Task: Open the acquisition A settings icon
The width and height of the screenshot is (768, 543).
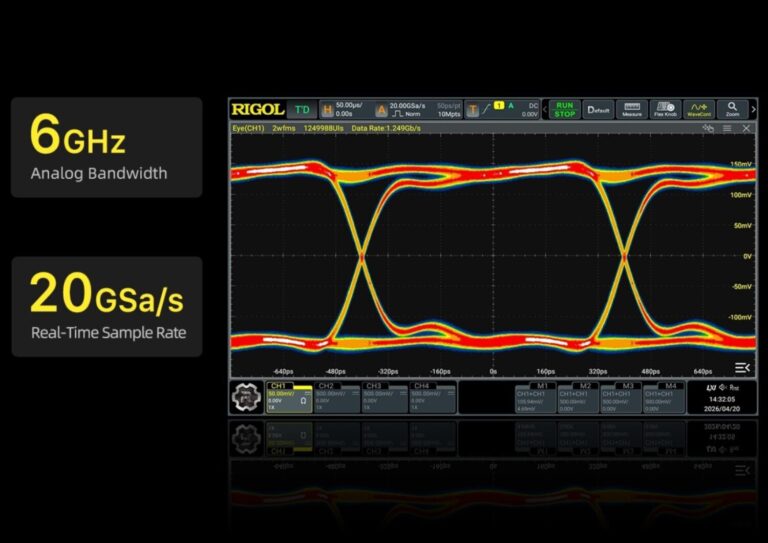Action: (381, 110)
